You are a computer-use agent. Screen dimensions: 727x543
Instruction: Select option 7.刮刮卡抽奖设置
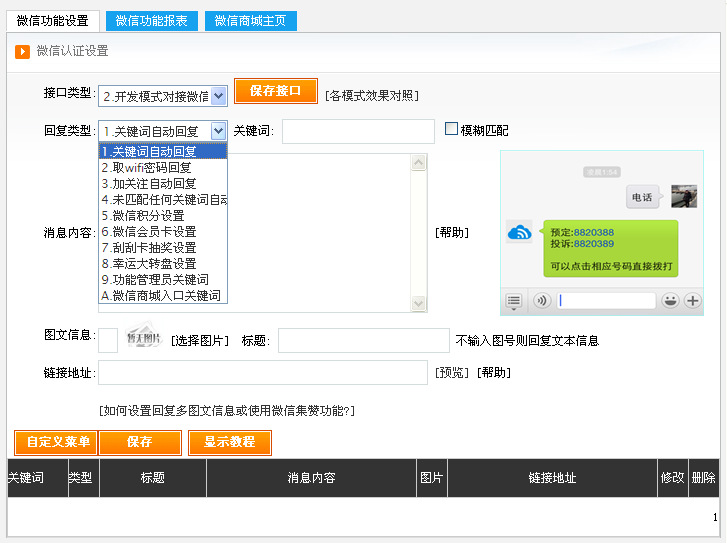[163, 248]
